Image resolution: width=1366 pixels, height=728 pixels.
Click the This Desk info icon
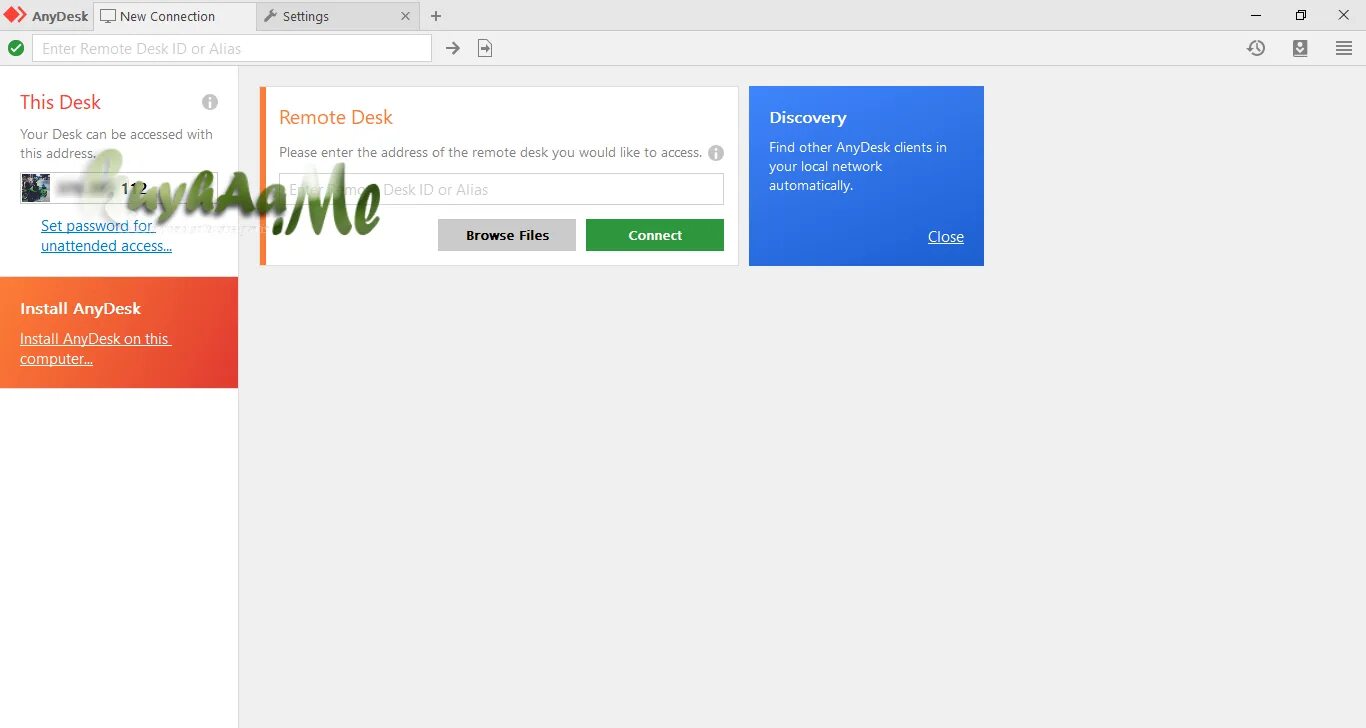point(210,102)
